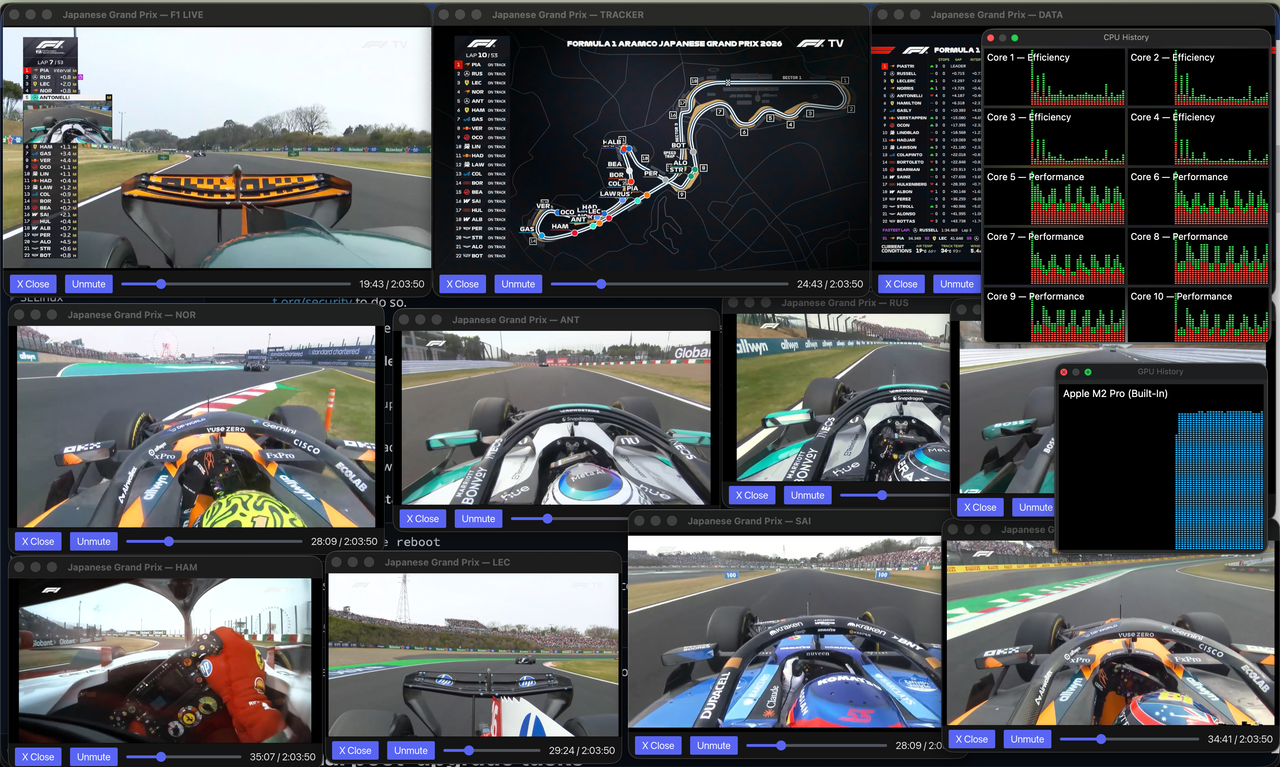Click the 'Core 5 — Performance' graph
This screenshot has width=1280, height=767.
coord(1055,197)
